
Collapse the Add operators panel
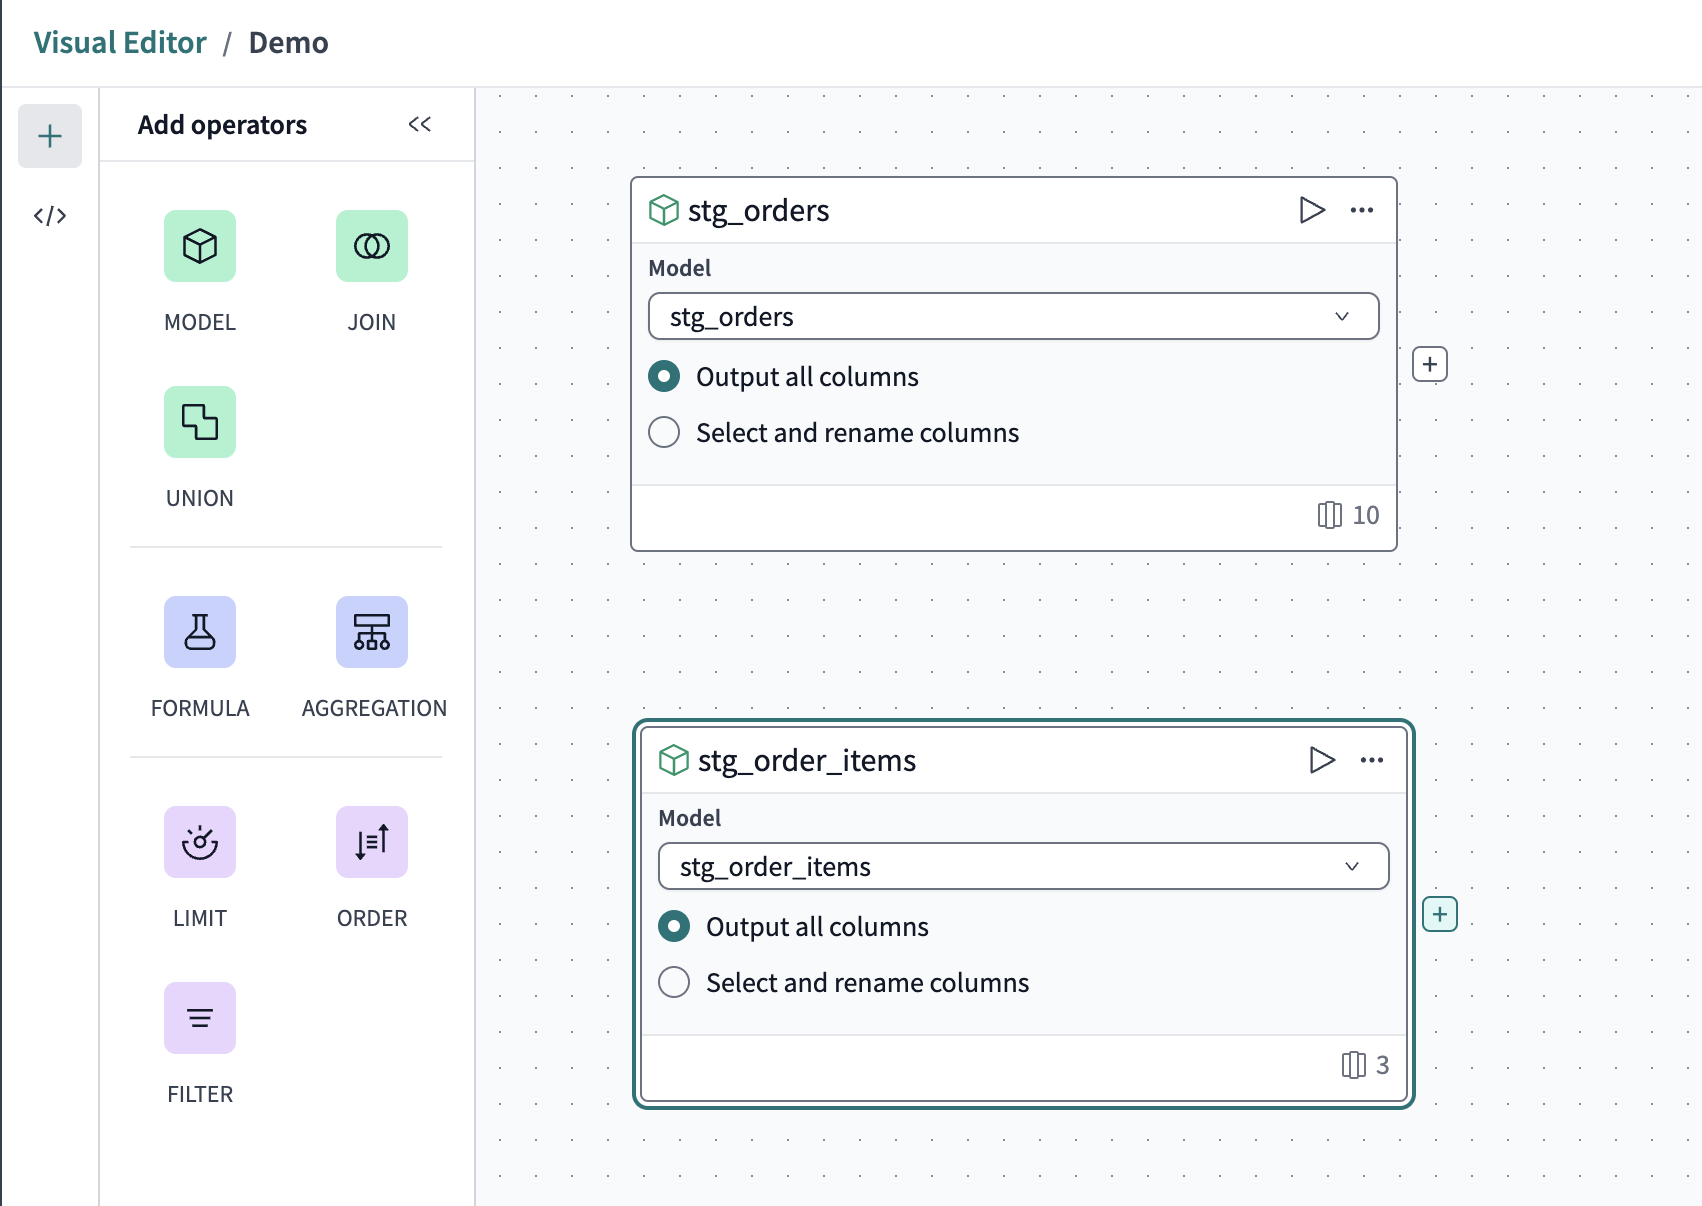click(x=420, y=124)
